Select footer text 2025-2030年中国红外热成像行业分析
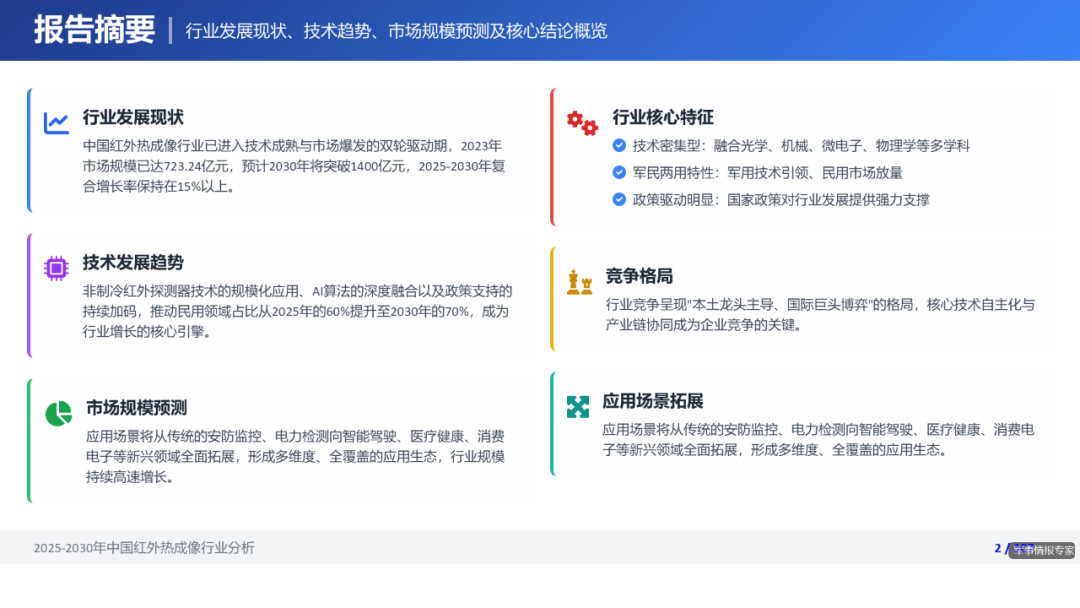1080x608 pixels. 146,548
